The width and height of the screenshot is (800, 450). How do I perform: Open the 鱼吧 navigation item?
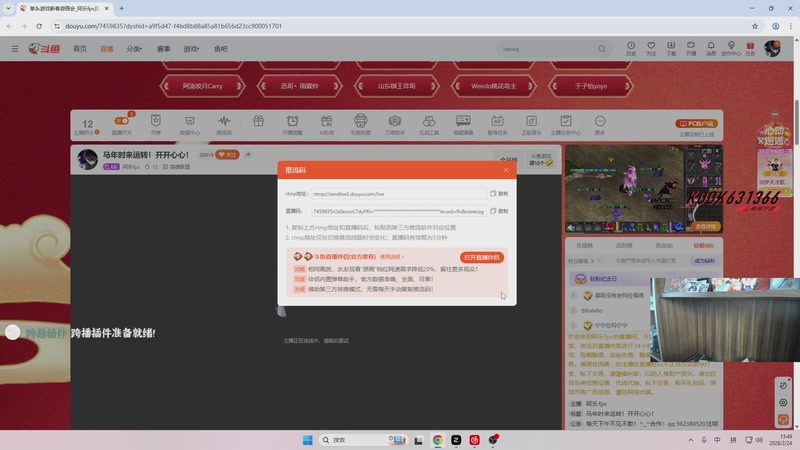tap(221, 49)
